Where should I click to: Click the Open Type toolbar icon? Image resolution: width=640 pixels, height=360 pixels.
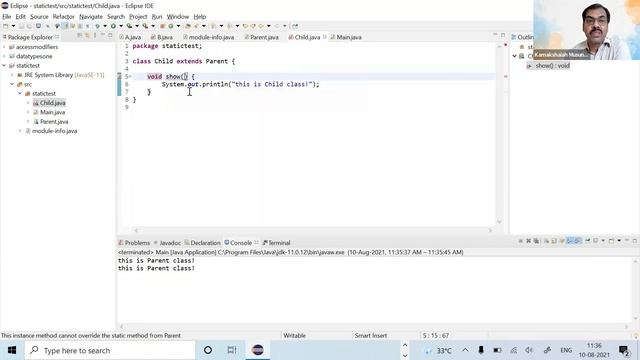coord(187,26)
